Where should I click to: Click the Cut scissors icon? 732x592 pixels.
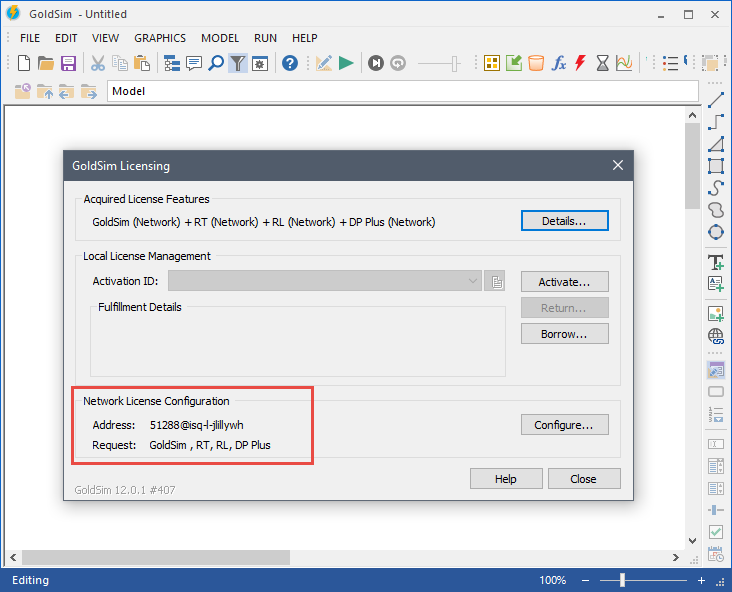(x=98, y=63)
